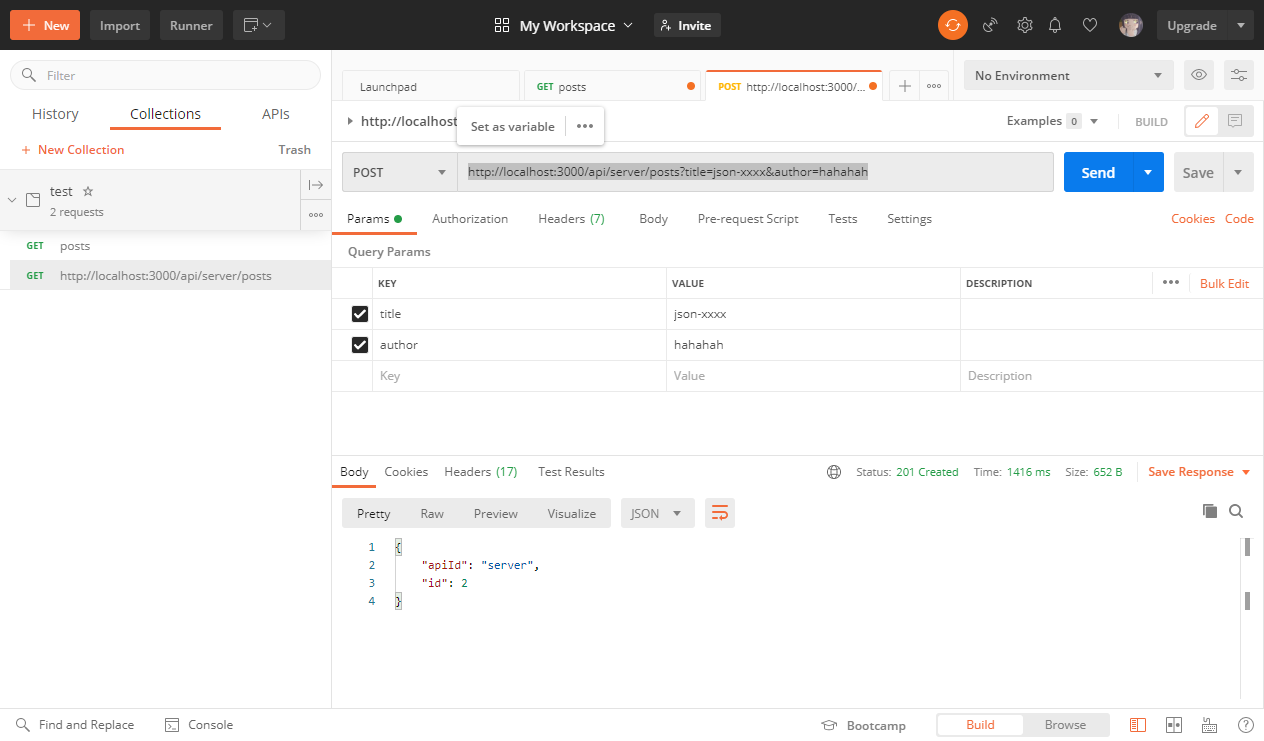Click the environment quick look eye icon
This screenshot has height=741, width=1264.
coord(1198,75)
